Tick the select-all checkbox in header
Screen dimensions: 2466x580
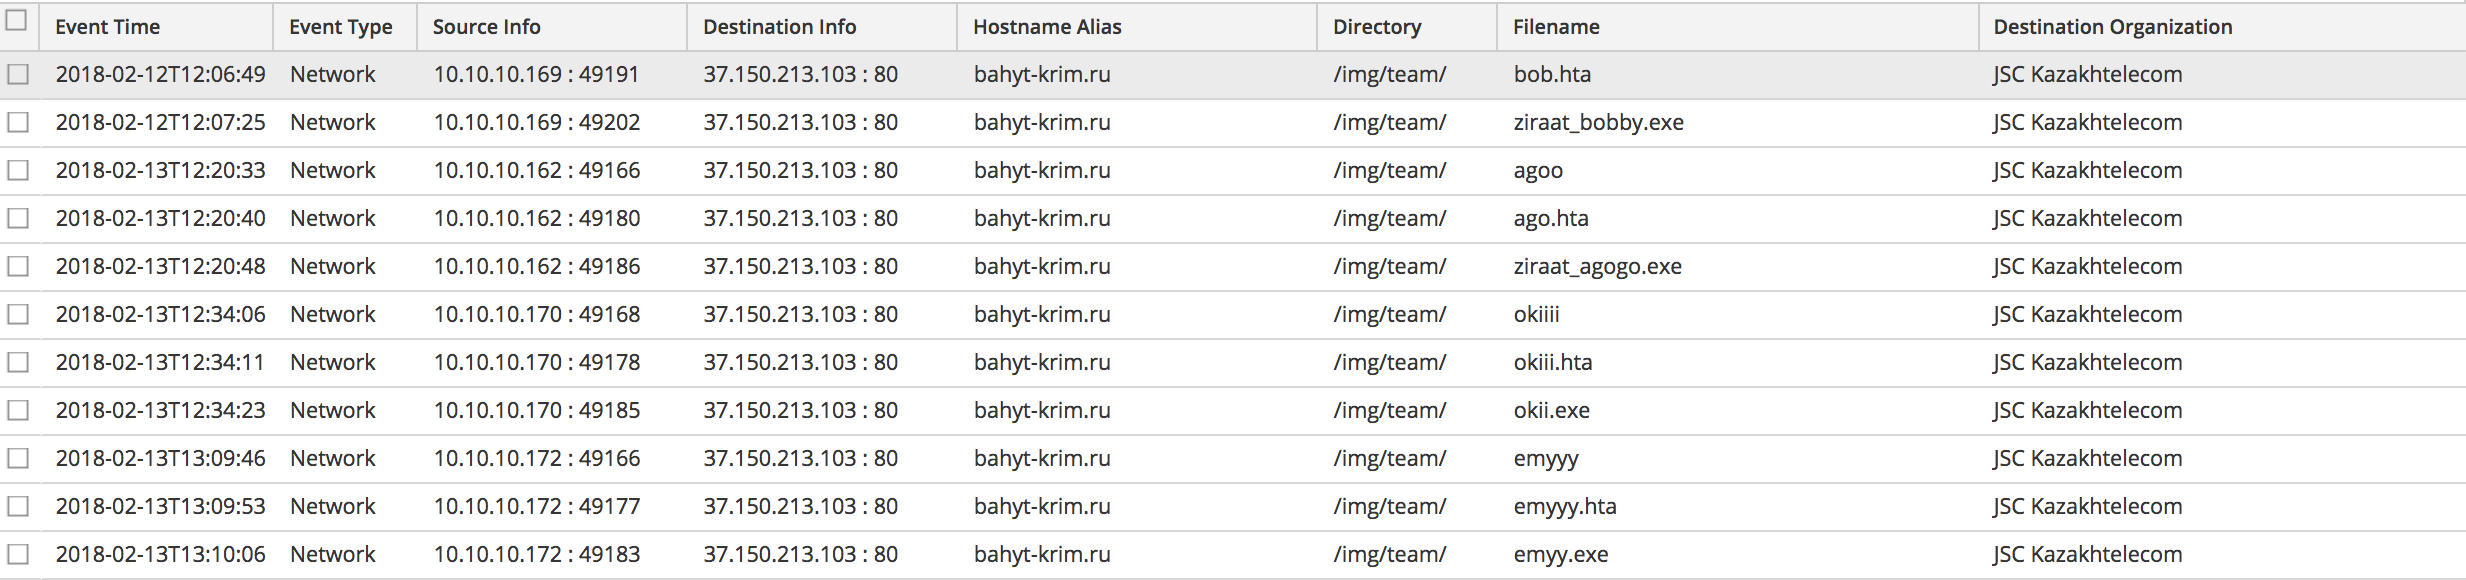coord(17,21)
